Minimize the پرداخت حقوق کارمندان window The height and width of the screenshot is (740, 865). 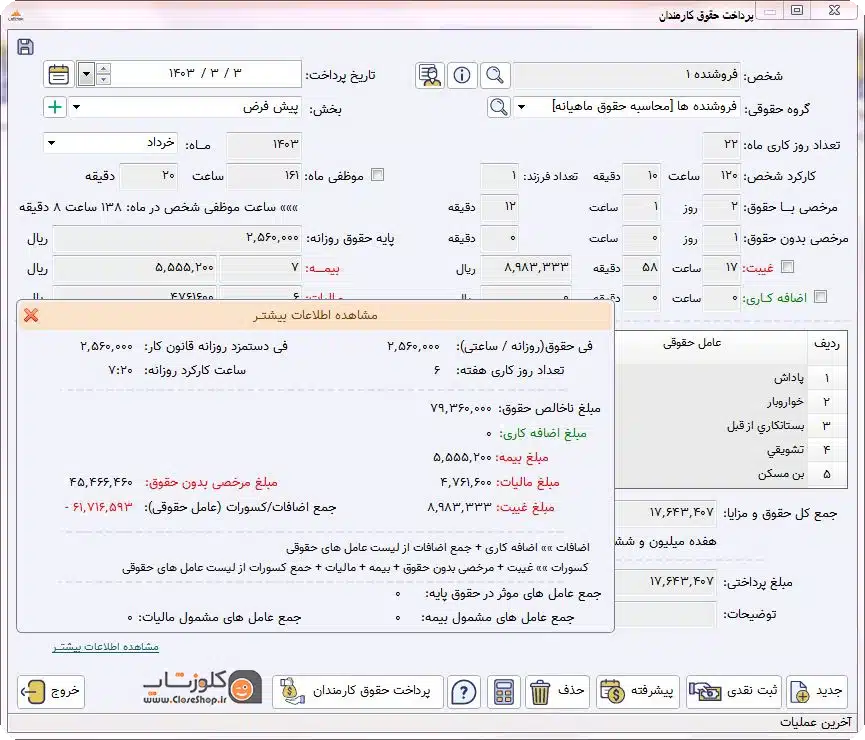coord(770,11)
